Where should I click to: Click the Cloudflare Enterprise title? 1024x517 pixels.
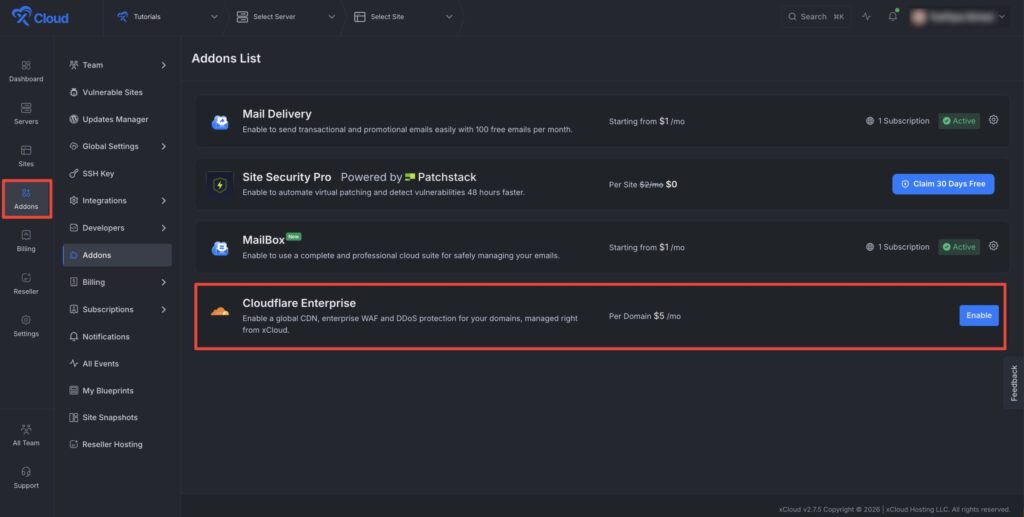click(x=299, y=303)
